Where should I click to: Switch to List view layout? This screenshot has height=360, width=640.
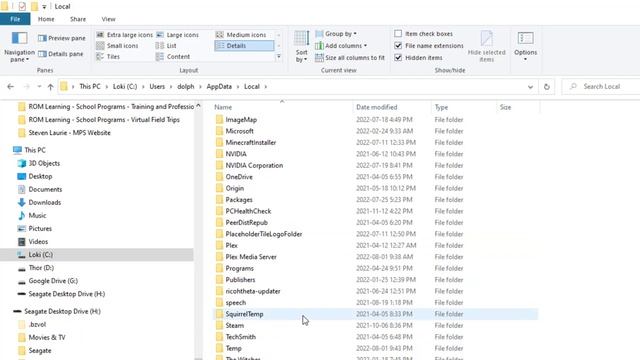tap(166, 46)
